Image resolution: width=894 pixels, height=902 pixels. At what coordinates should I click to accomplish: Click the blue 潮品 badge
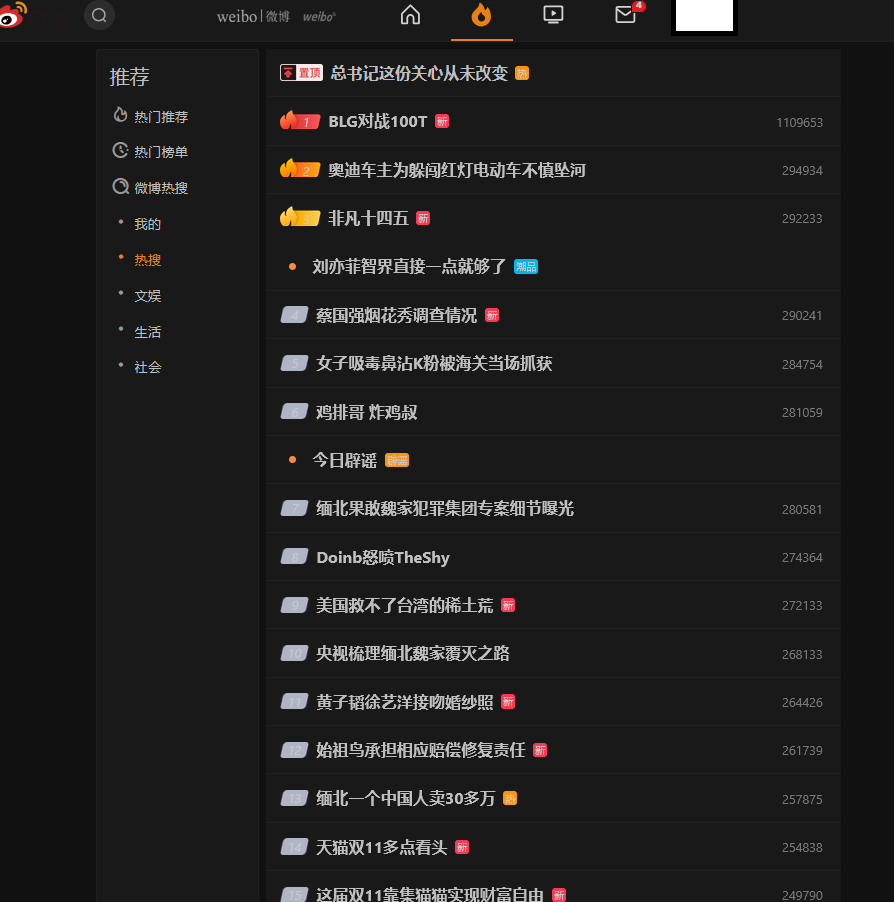(x=526, y=267)
